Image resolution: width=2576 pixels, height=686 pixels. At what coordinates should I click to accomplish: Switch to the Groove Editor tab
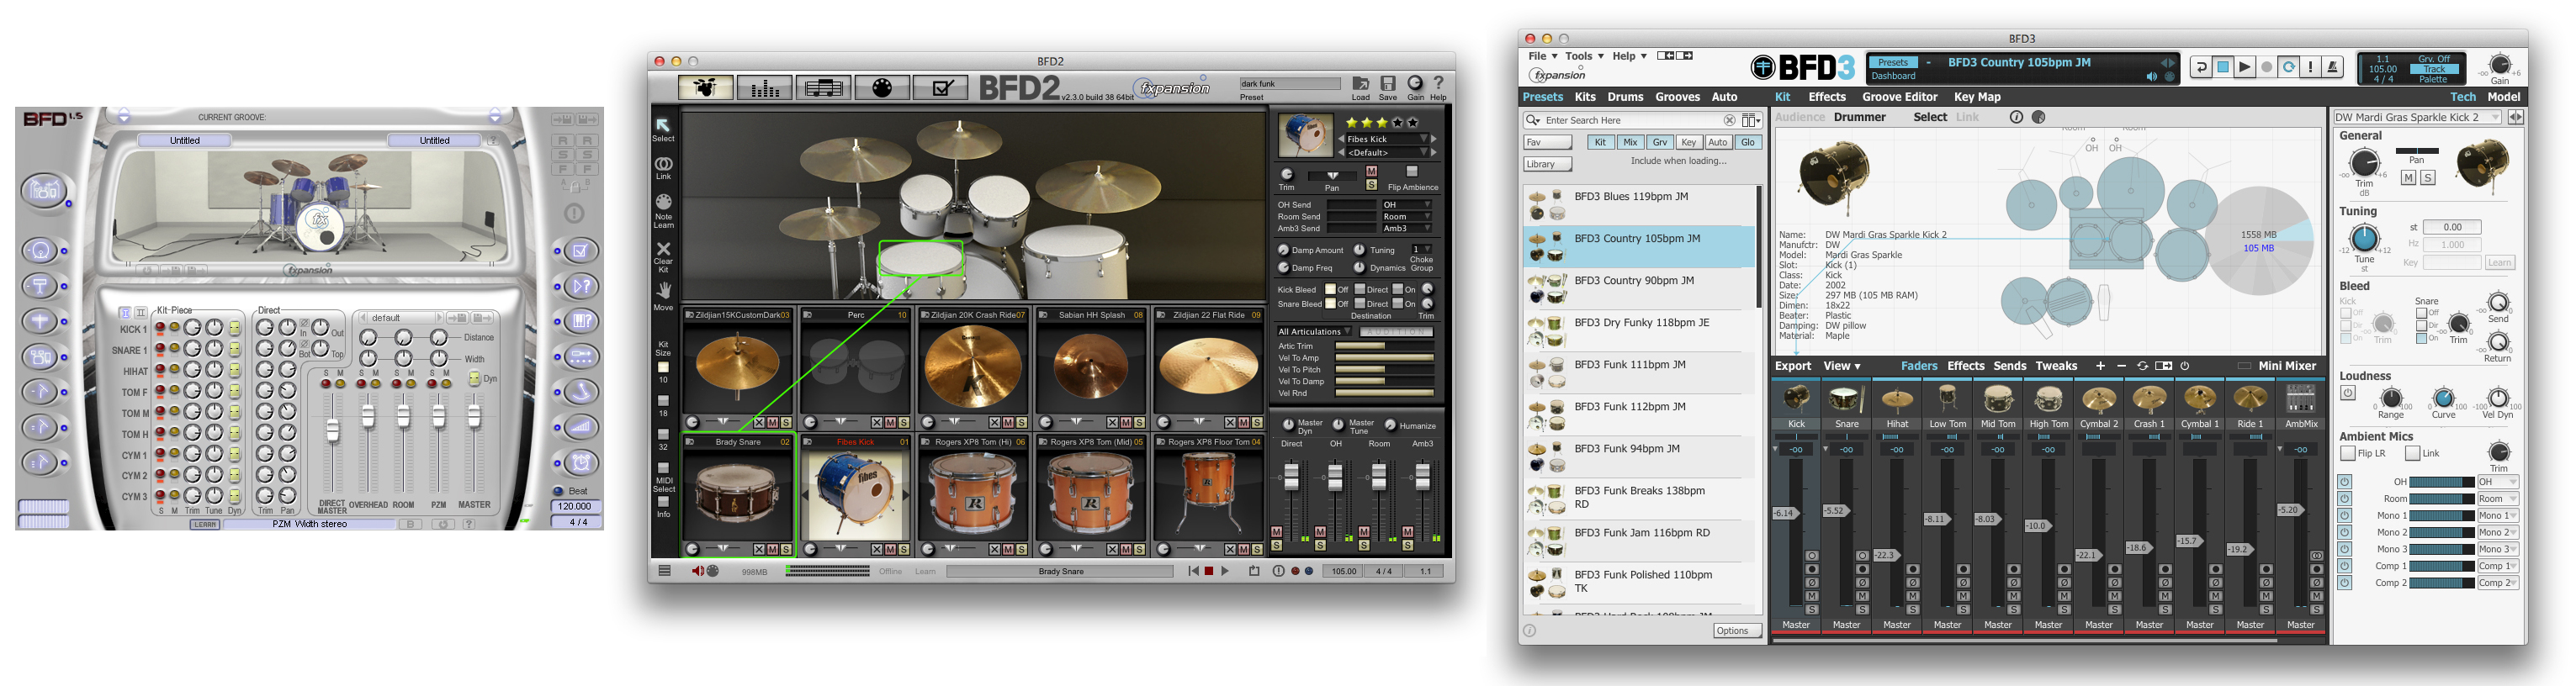(x=1899, y=97)
